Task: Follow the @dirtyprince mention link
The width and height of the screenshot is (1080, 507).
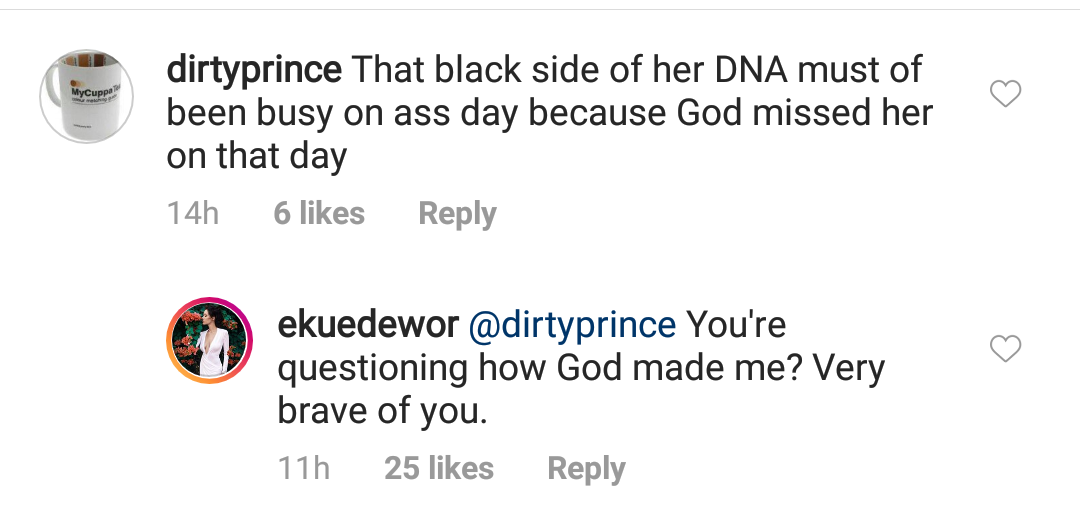Action: pos(572,325)
